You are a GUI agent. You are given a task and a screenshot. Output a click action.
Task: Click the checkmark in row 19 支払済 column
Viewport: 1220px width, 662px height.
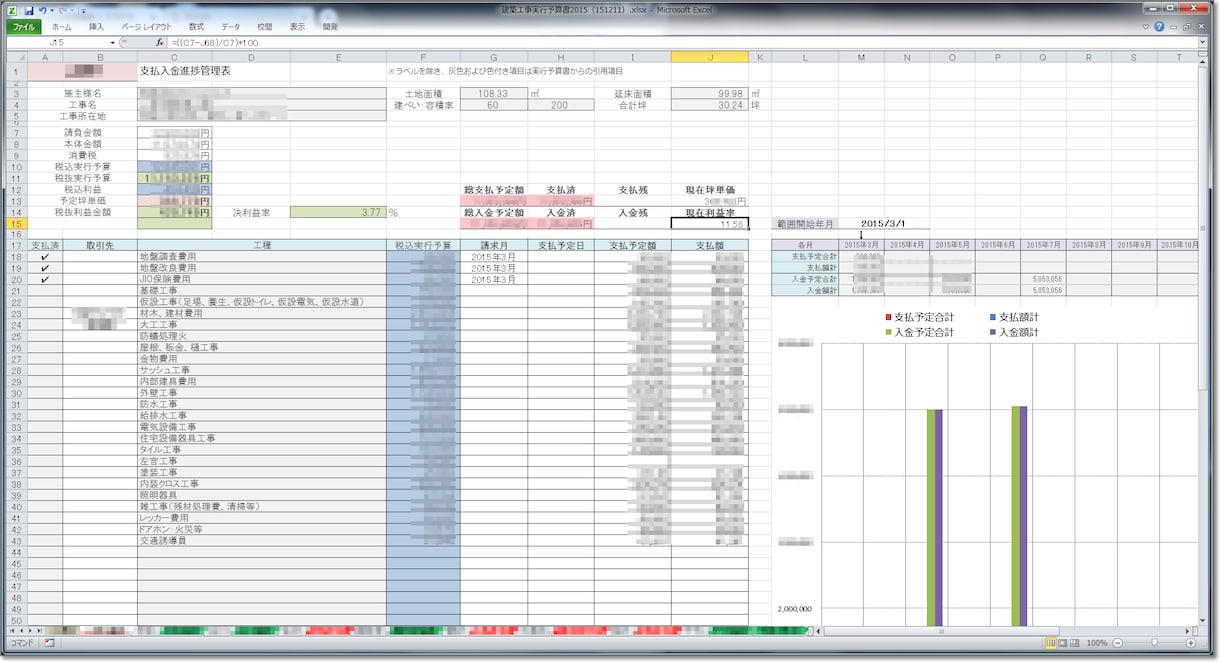[45, 268]
